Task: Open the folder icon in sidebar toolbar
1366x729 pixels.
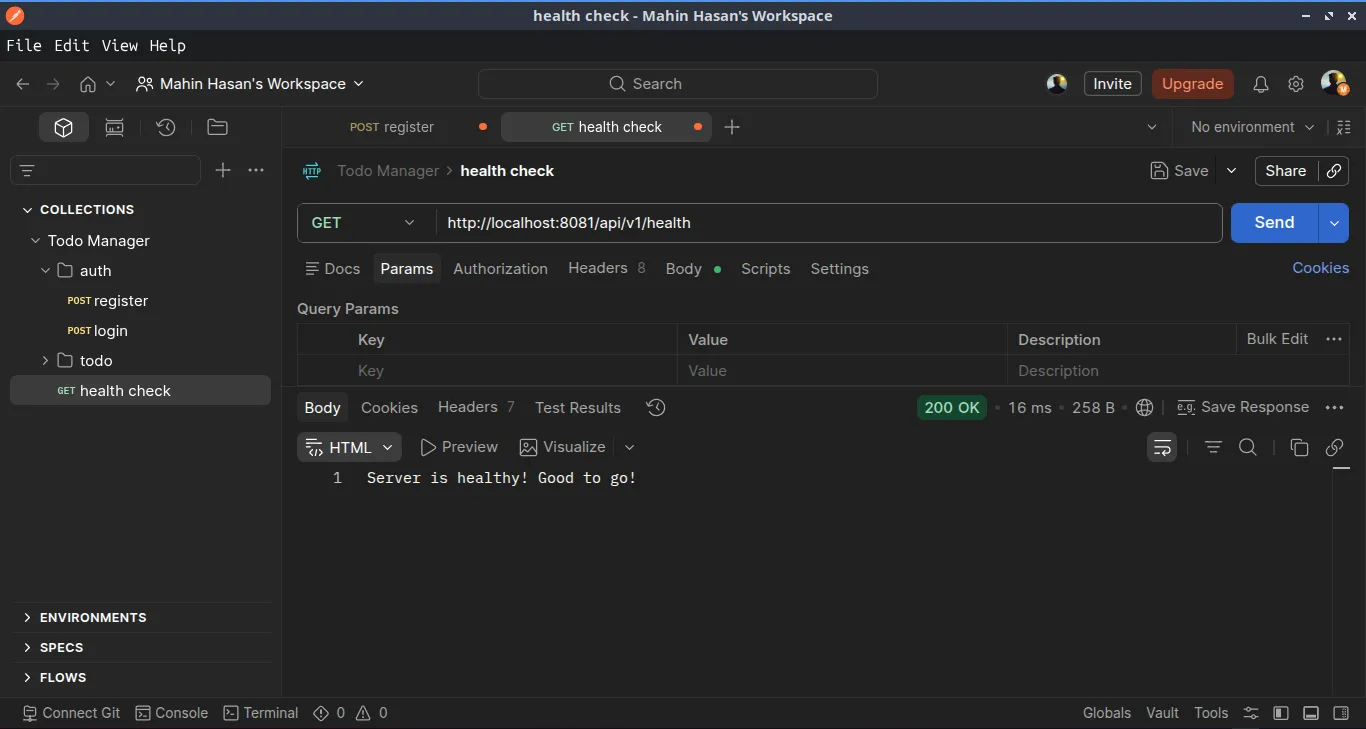Action: pos(217,127)
